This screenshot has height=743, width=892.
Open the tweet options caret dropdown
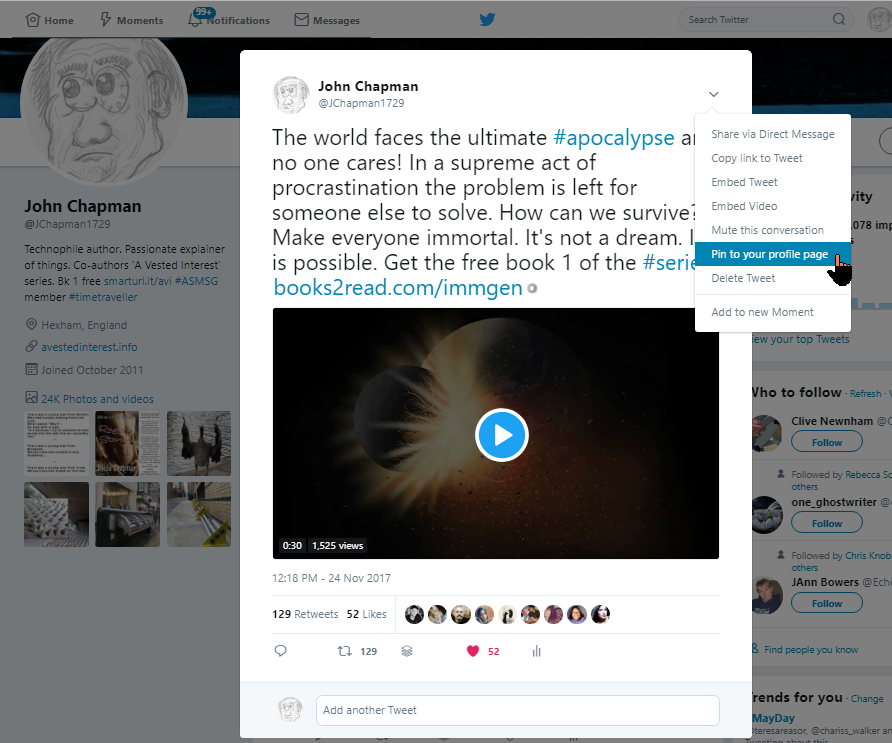click(x=713, y=93)
